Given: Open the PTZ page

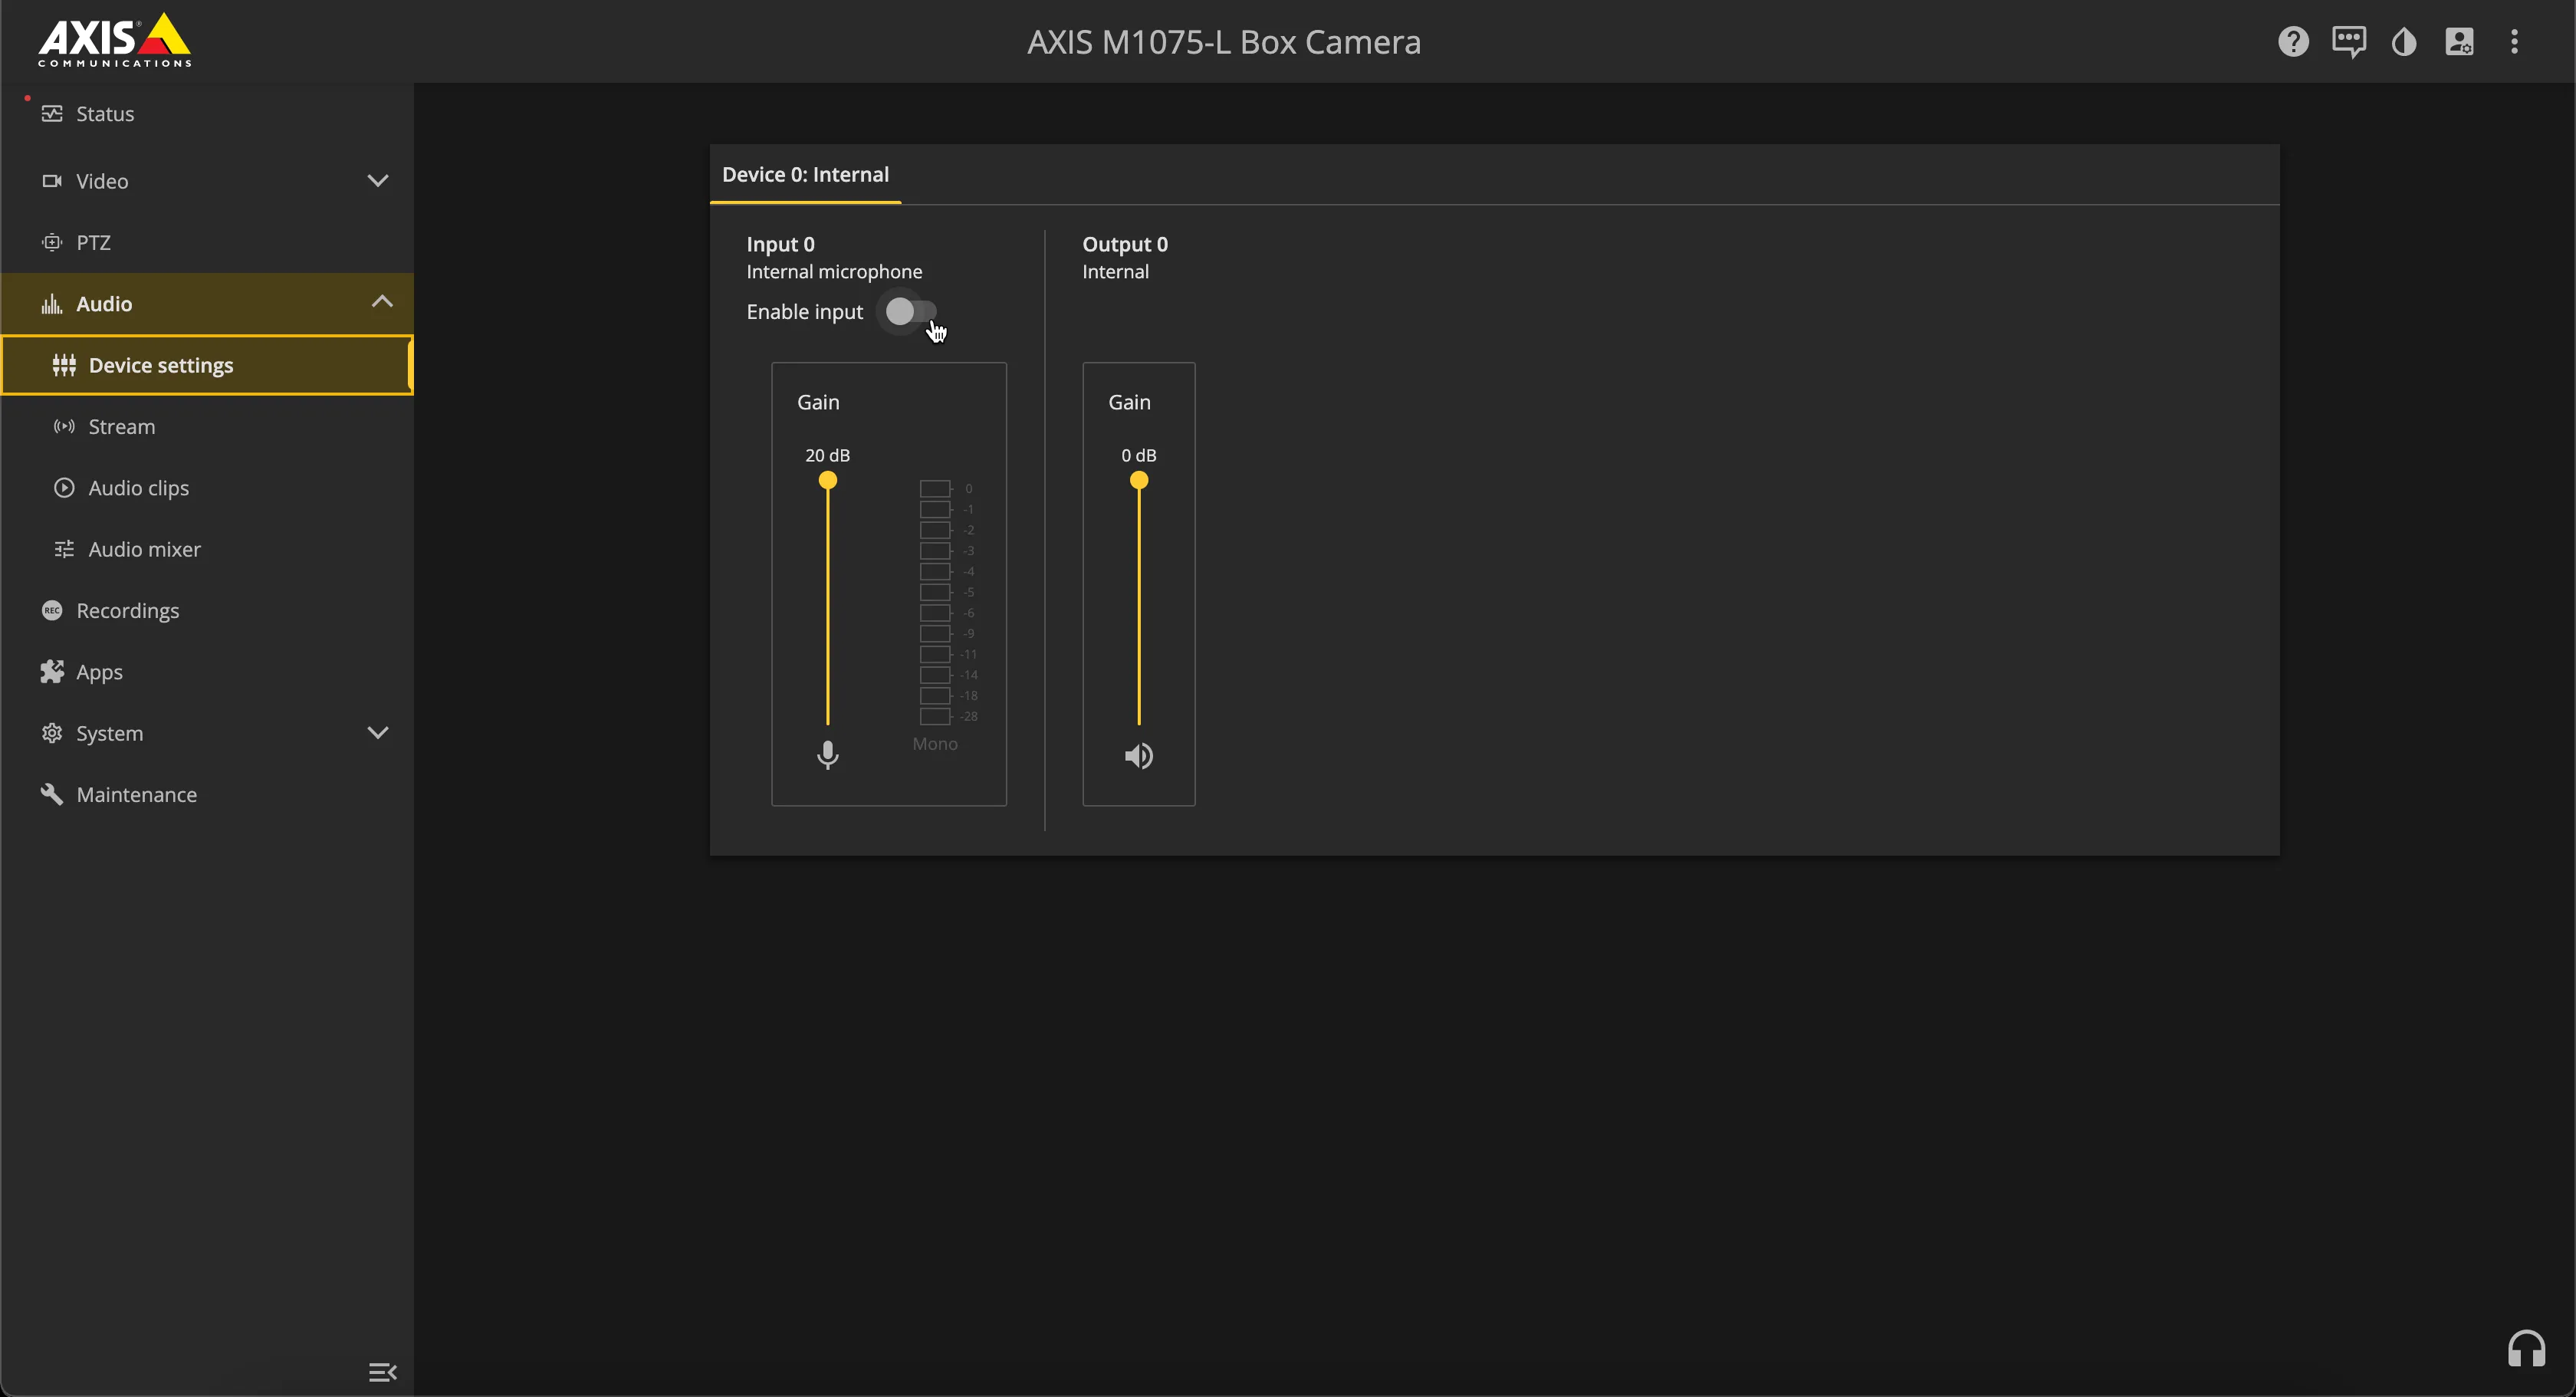Looking at the screenshot, I should tap(207, 243).
